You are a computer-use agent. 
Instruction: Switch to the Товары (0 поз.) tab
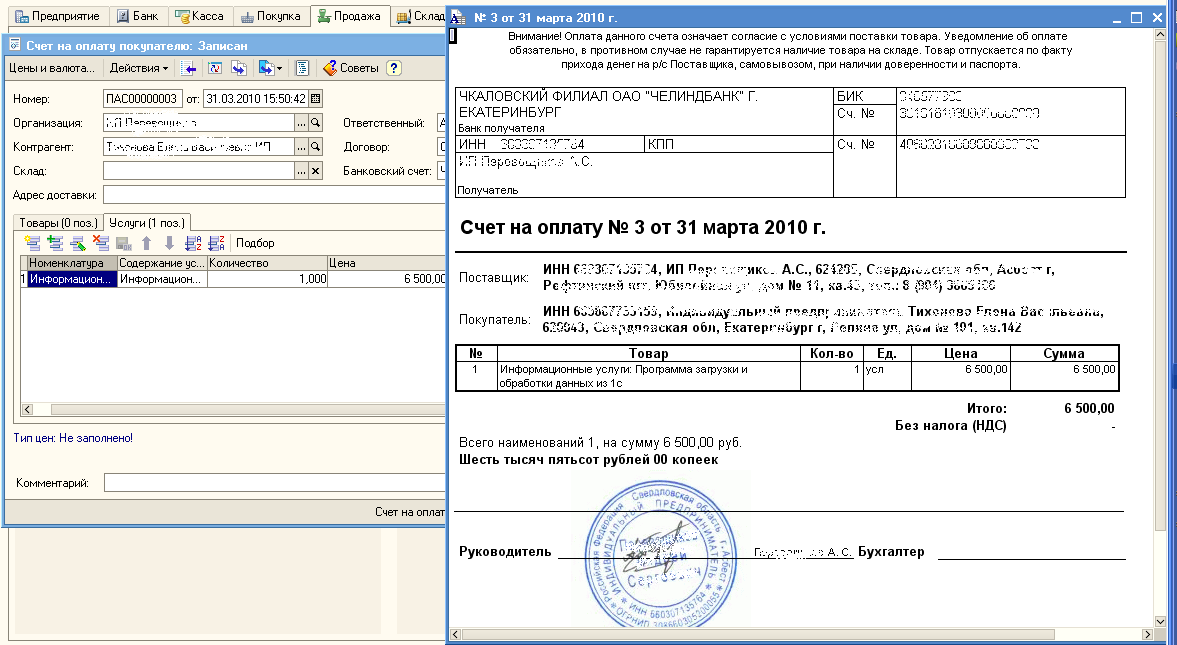click(x=59, y=223)
